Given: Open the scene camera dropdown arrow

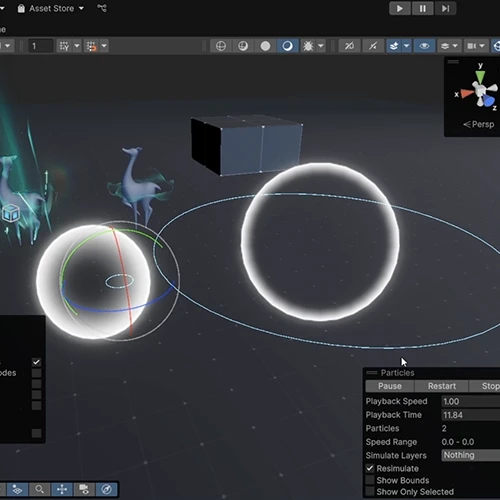Looking at the screenshot, I should [482, 46].
